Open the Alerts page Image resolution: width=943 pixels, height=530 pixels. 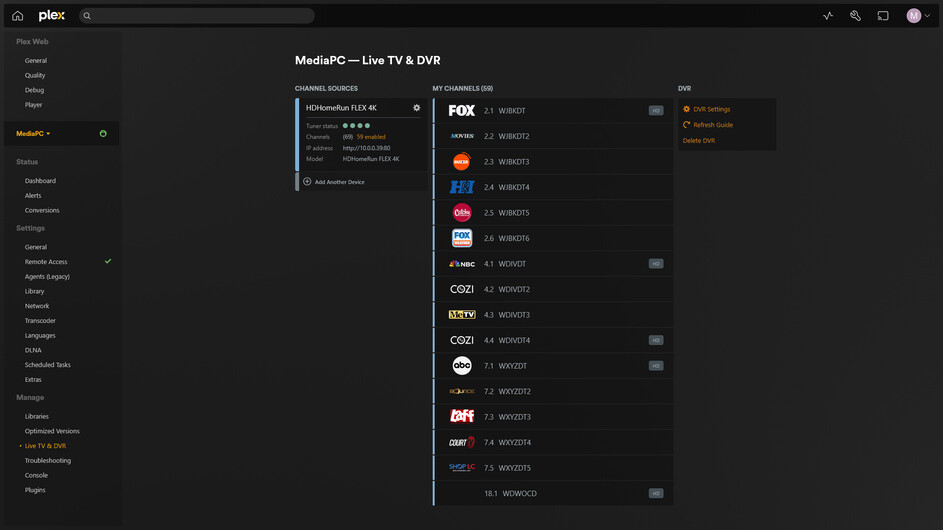tap(33, 196)
